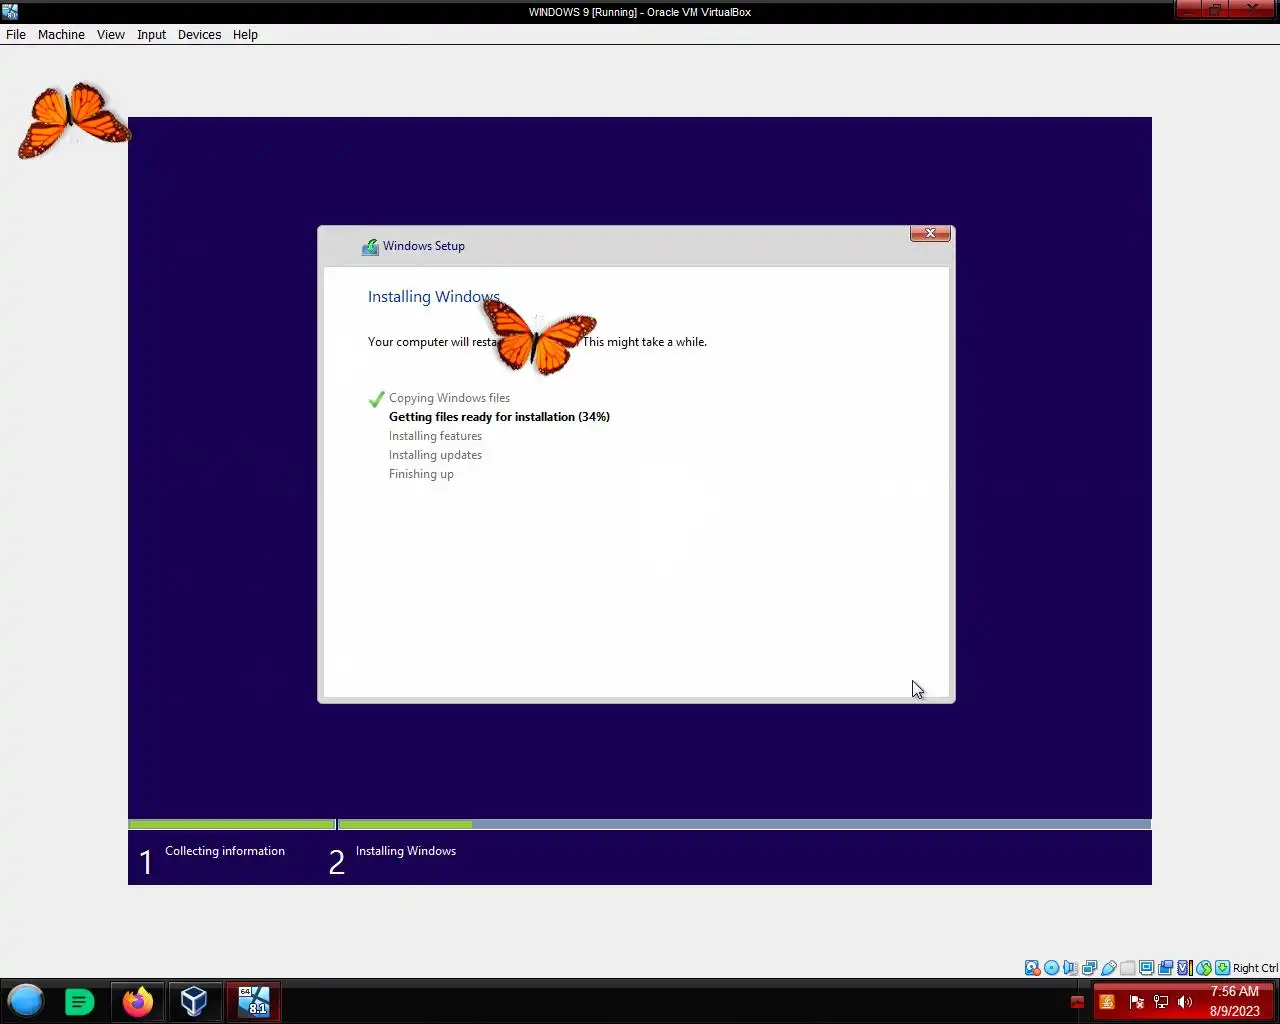Click the Right Ctrl host key label

pyautogui.click(x=1255, y=968)
